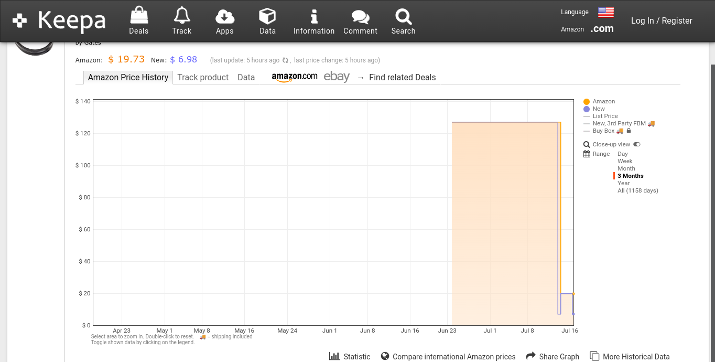
Task: Switch to the Data tab below price
Action: 246,77
